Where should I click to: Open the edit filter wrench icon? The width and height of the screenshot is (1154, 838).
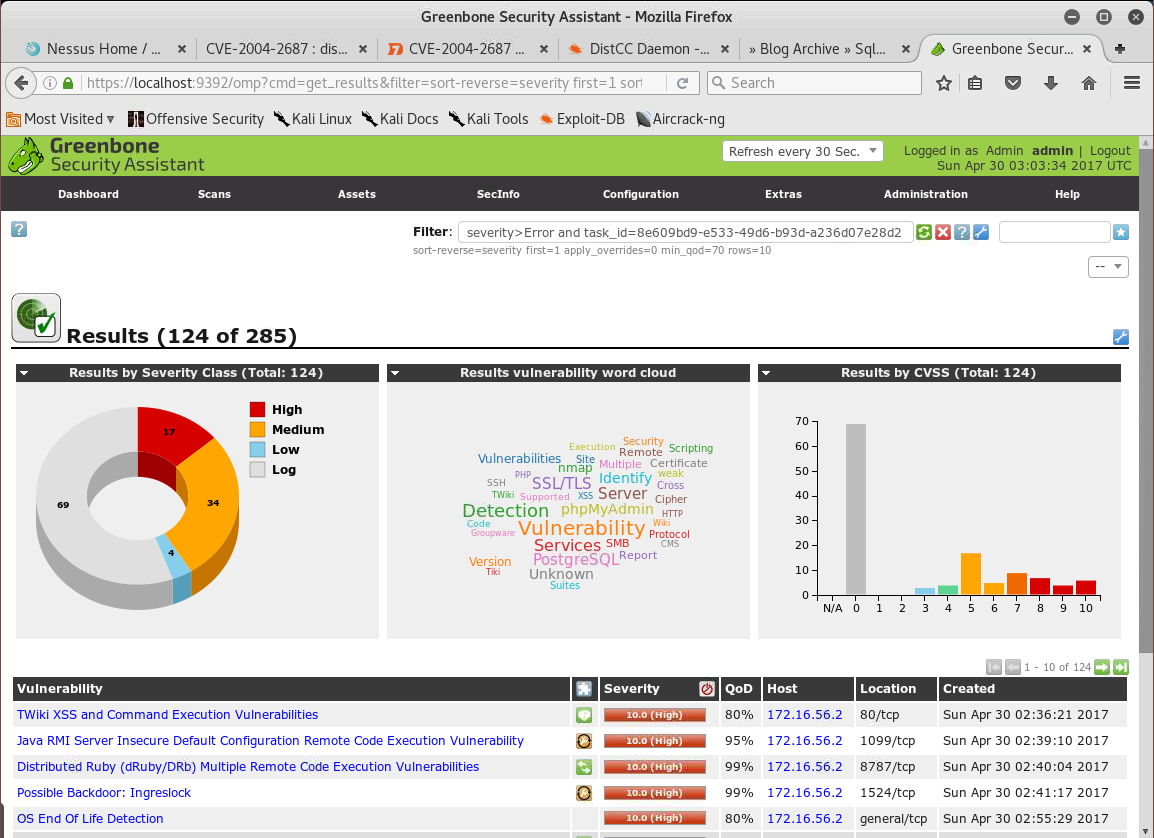pyautogui.click(x=981, y=232)
